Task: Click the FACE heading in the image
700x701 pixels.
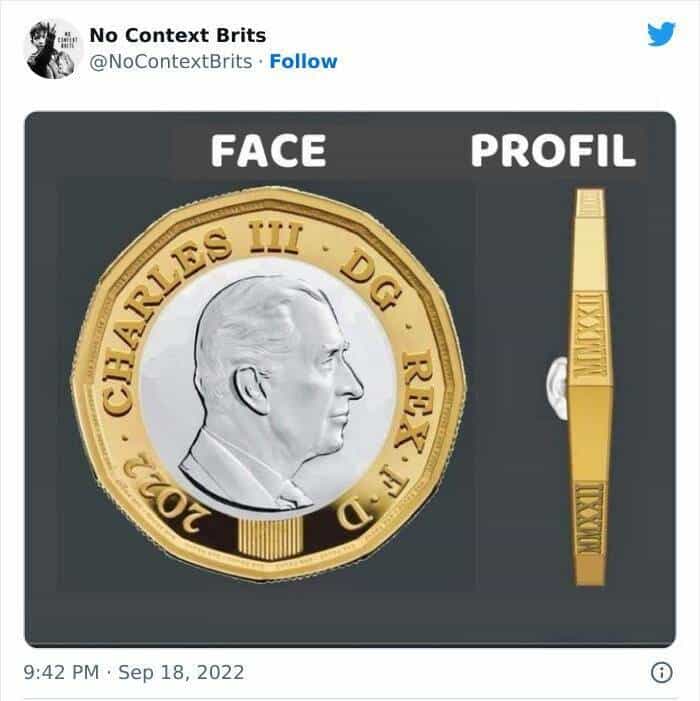Action: tap(268, 151)
